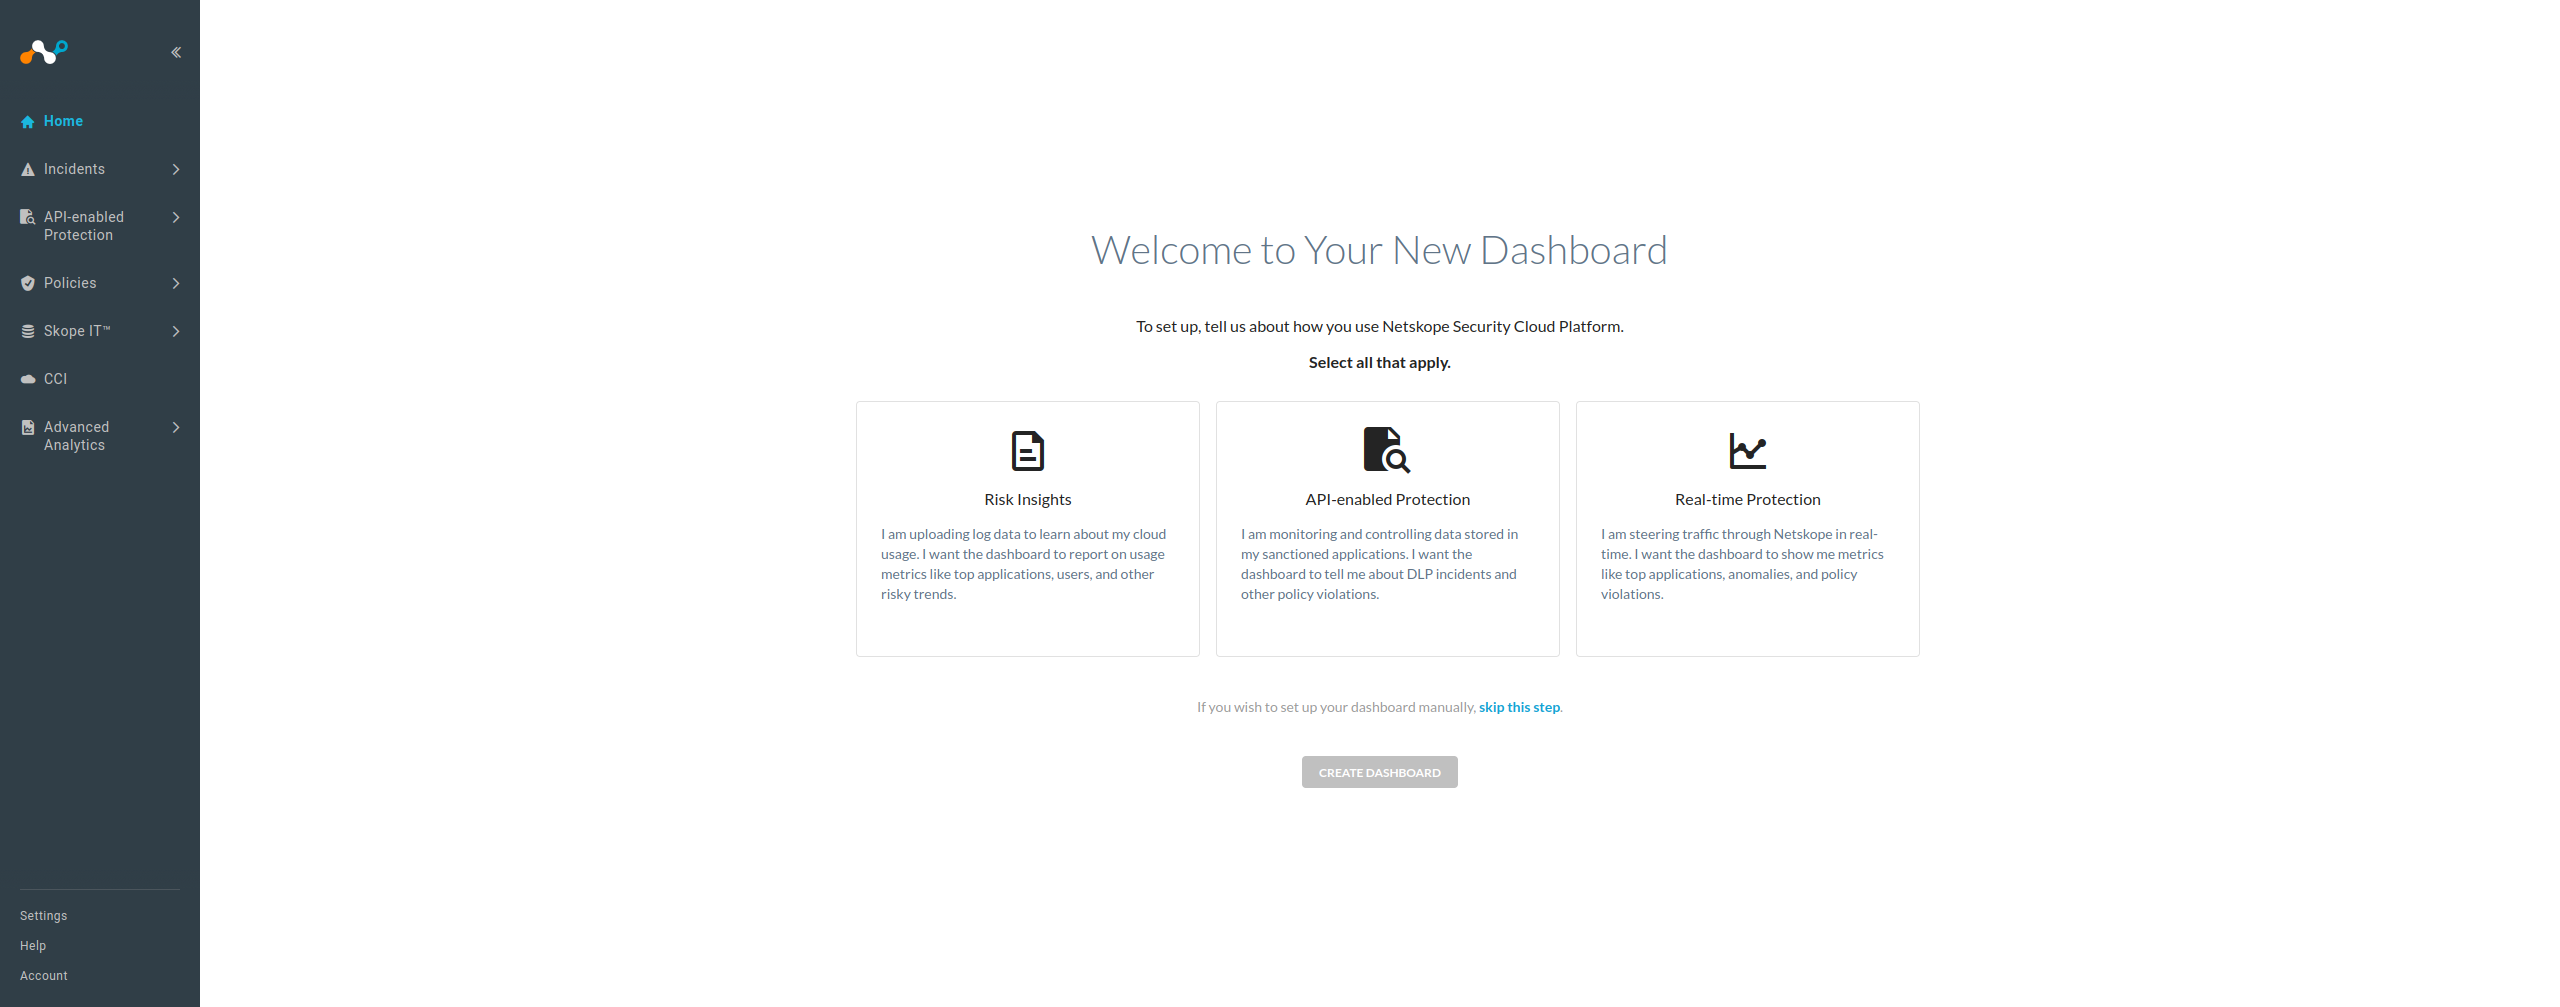Viewport: 2560px width, 1007px height.
Task: Select the API-enabled Protection card
Action: 1387,529
